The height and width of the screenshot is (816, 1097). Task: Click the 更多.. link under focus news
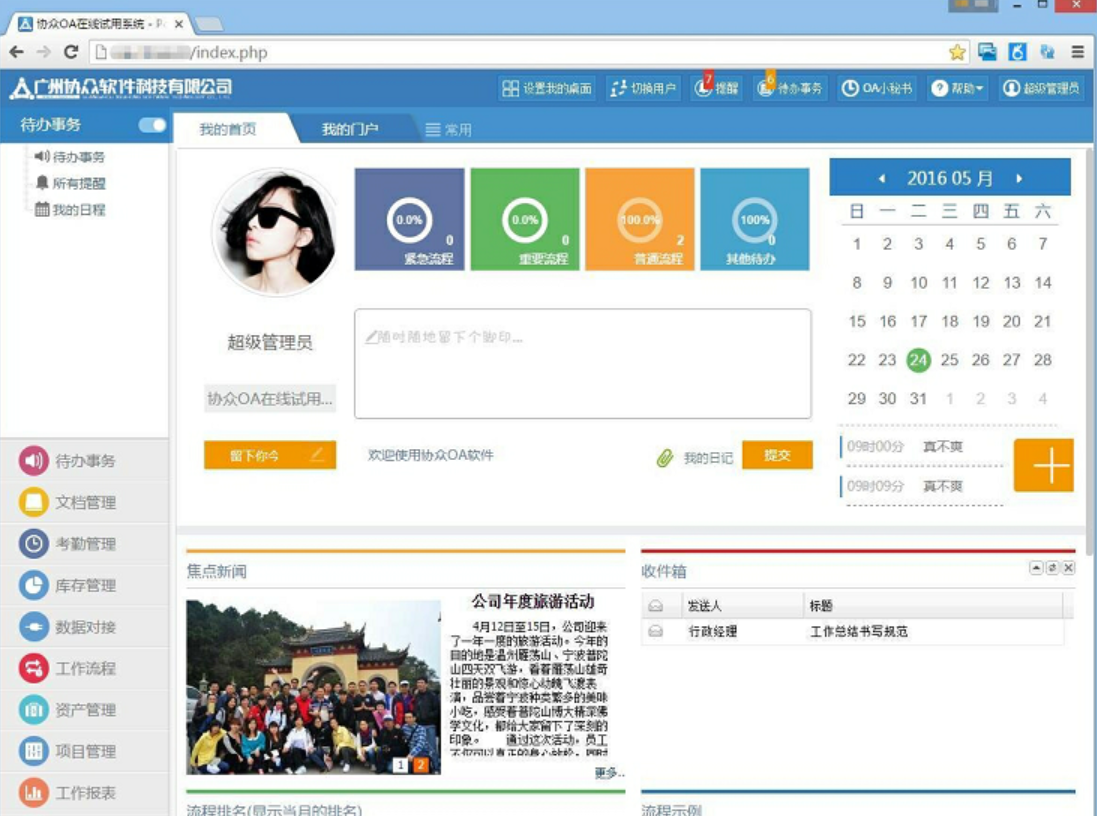pyautogui.click(x=608, y=773)
